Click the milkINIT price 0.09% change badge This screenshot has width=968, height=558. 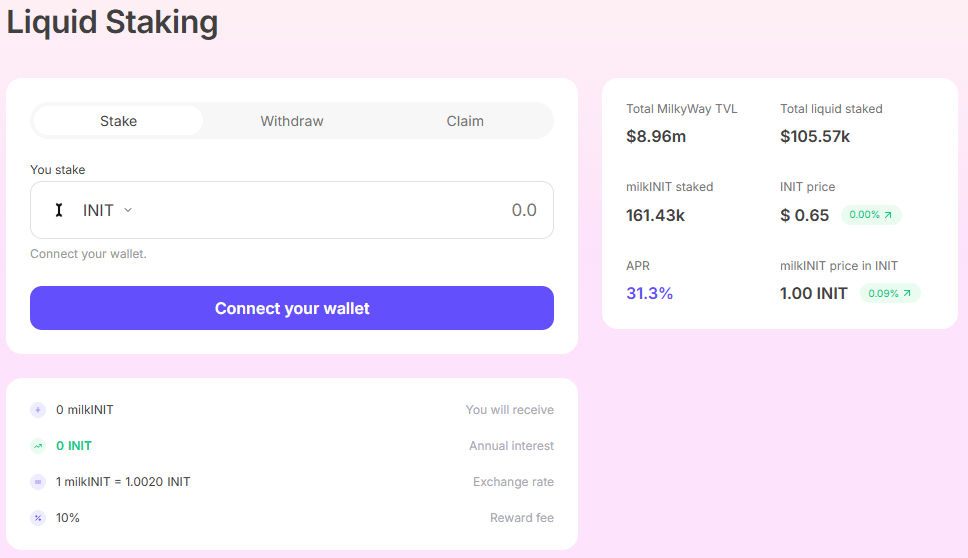point(890,293)
